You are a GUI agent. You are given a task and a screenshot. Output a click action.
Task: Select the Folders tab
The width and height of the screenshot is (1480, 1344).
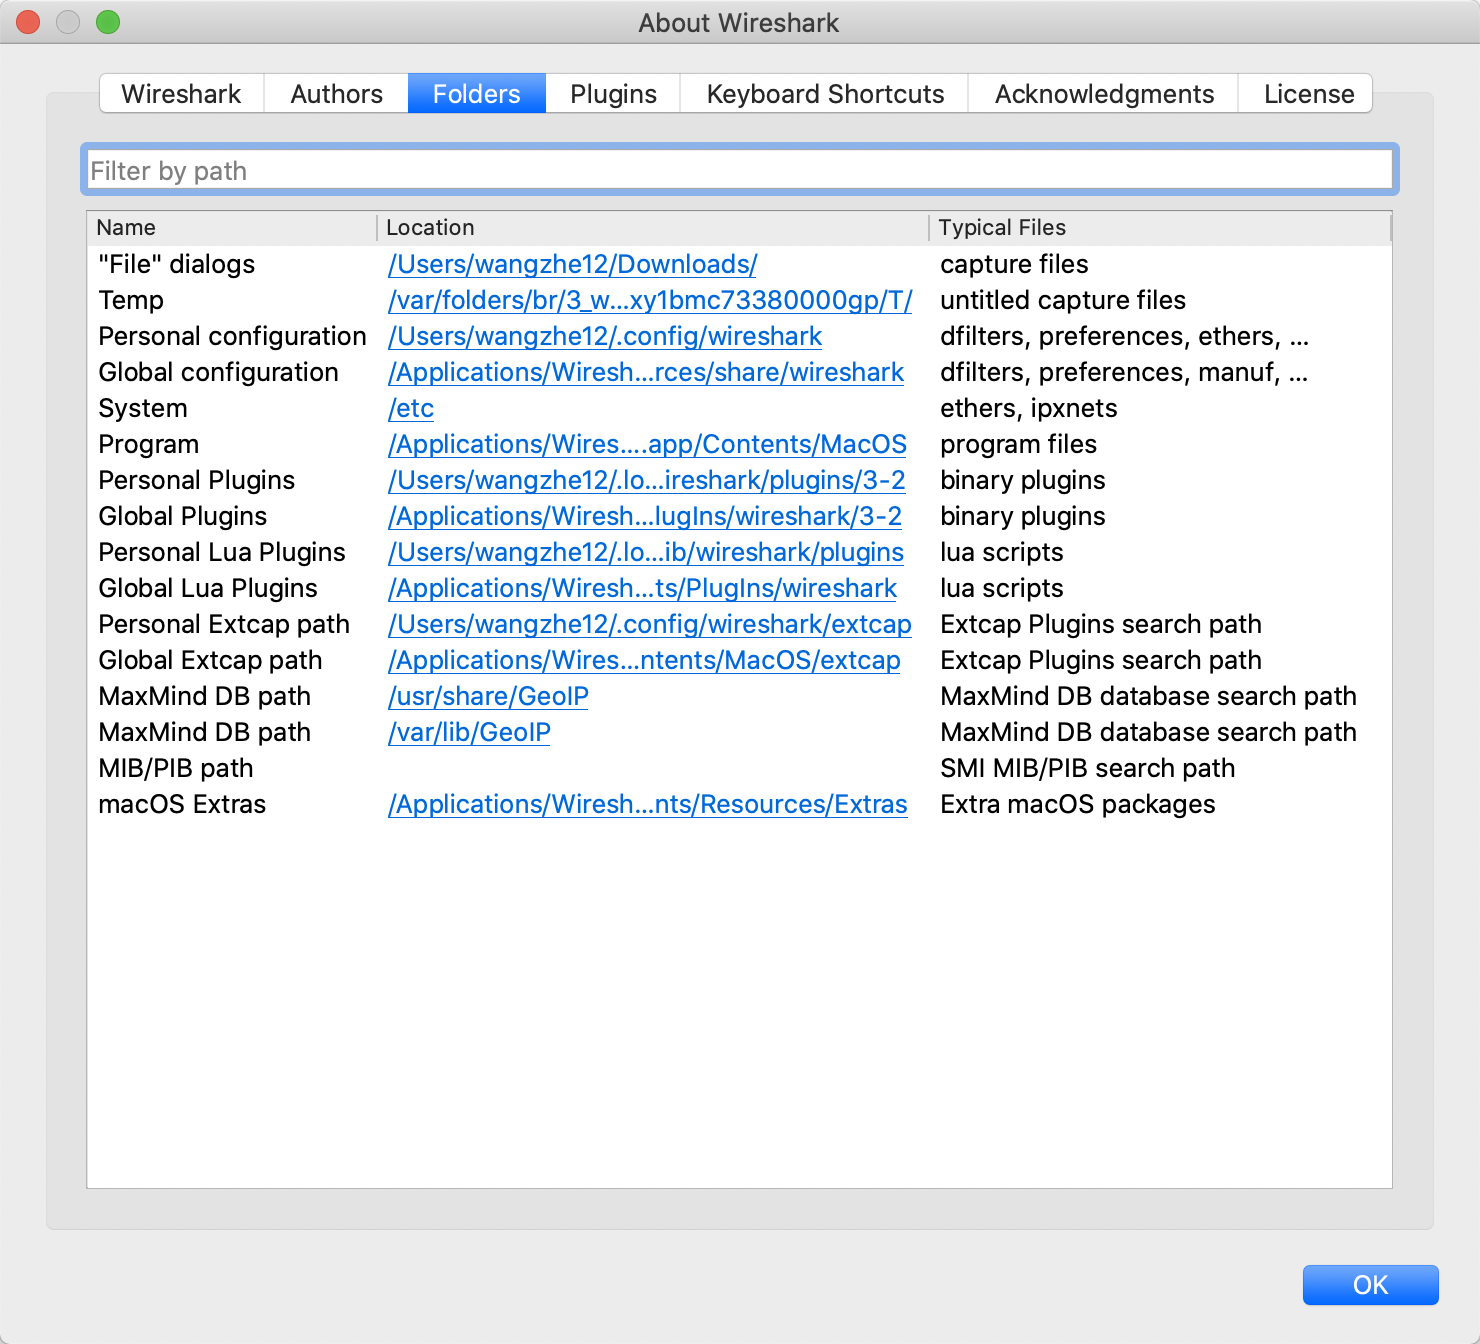tap(476, 94)
